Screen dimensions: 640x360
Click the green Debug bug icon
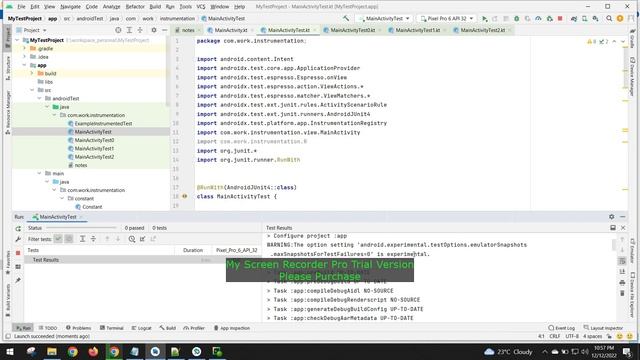[516, 18]
